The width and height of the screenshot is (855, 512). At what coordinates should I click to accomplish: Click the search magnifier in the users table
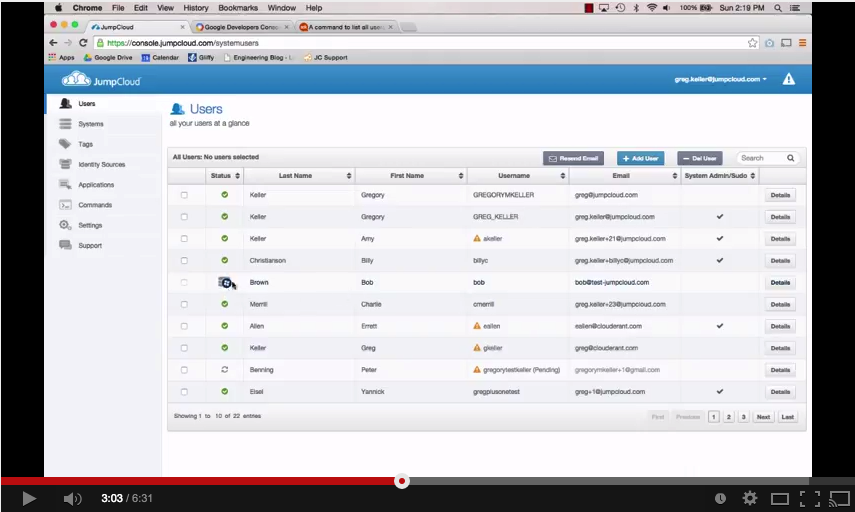coord(790,158)
